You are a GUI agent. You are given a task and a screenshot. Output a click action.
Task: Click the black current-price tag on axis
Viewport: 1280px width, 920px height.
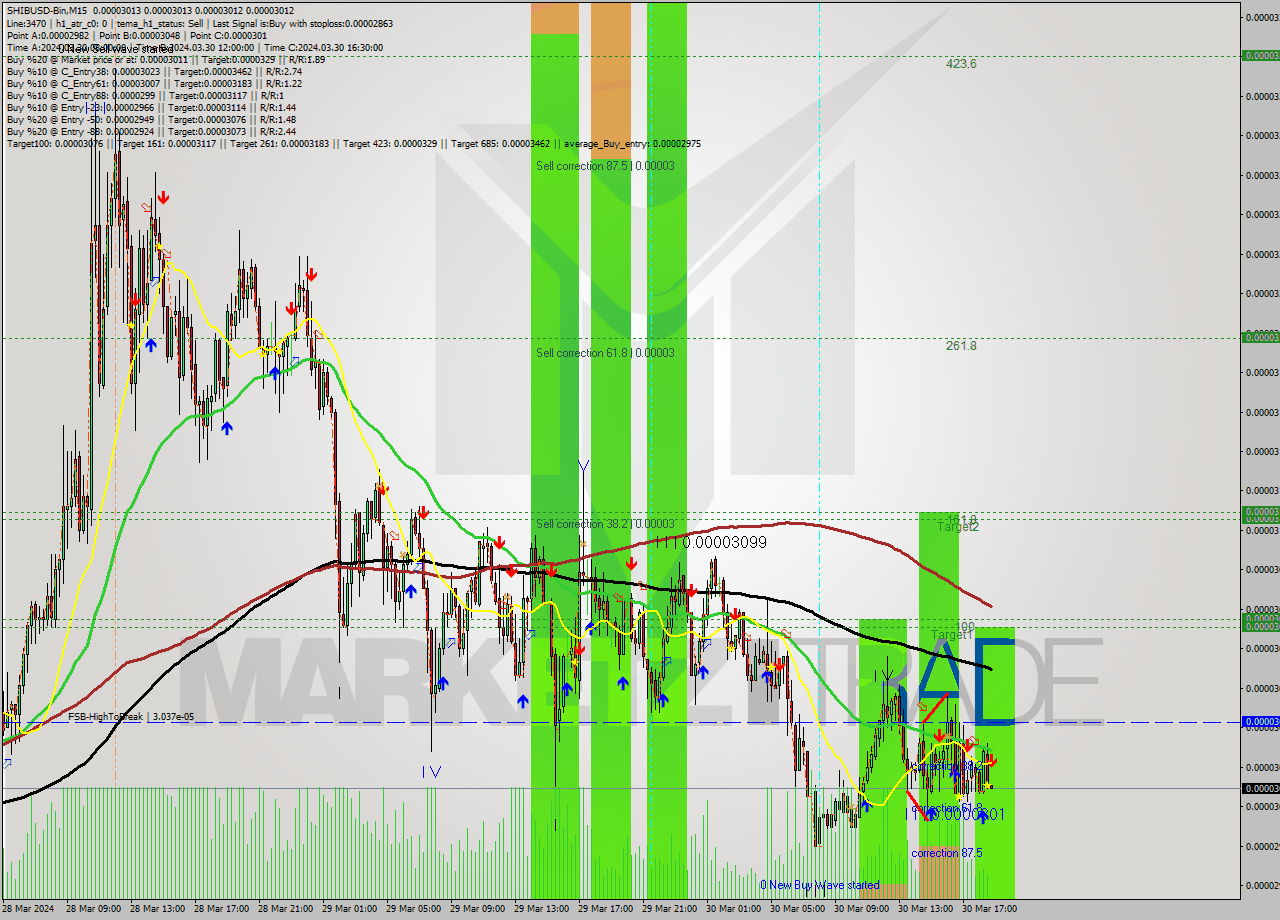pyautogui.click(x=1260, y=788)
